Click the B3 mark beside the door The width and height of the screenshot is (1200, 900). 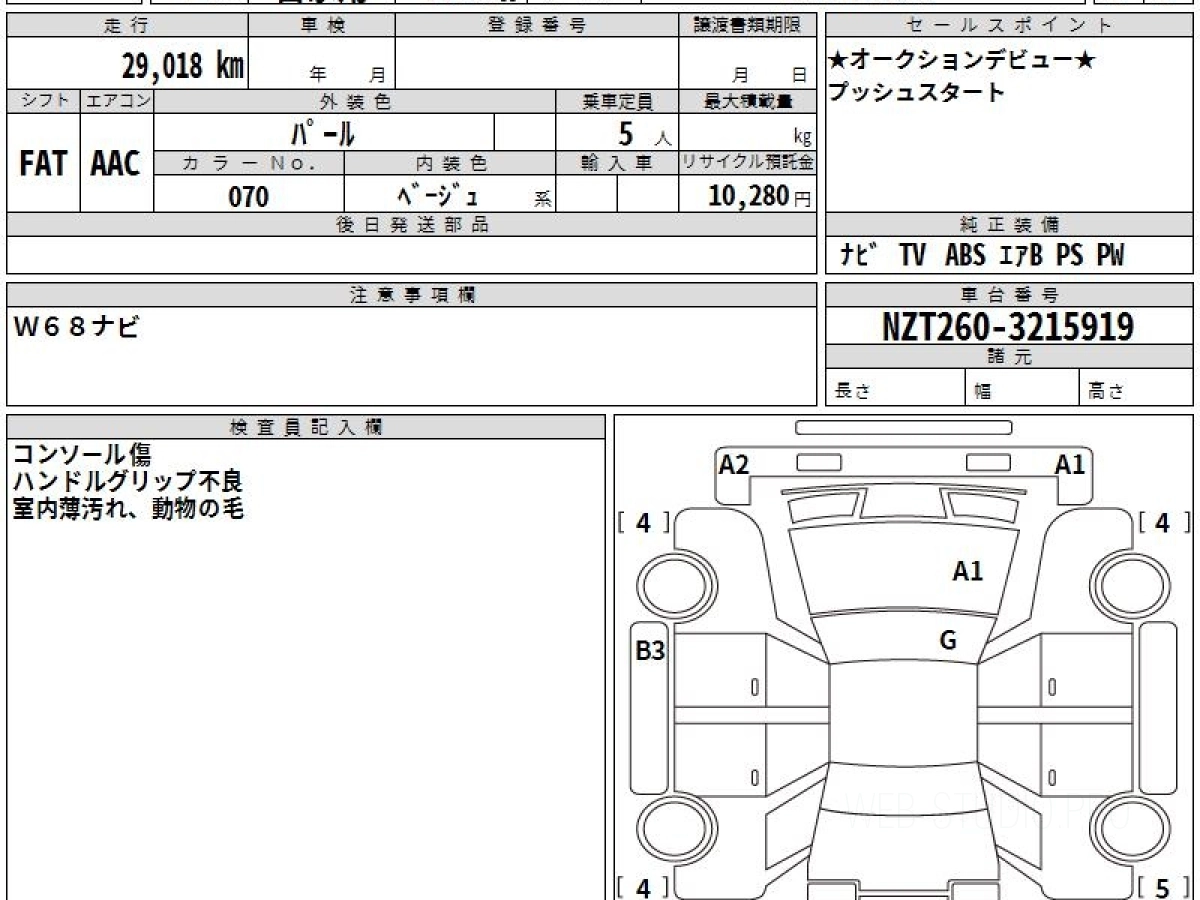650,651
